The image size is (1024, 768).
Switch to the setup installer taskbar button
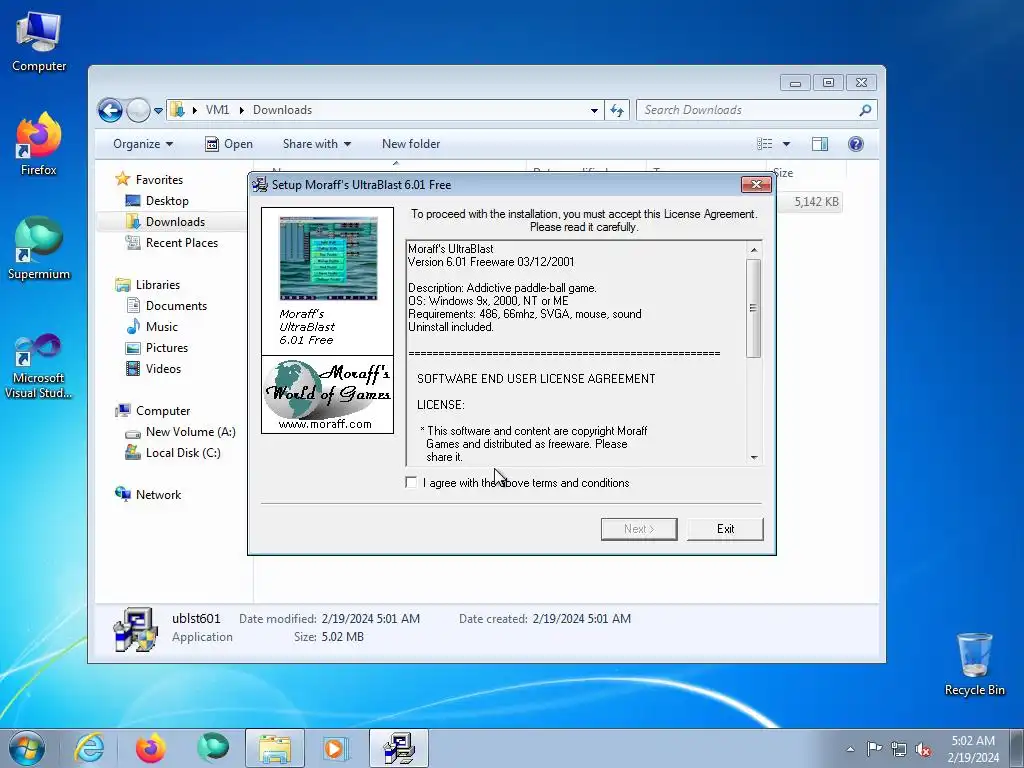[x=398, y=748]
